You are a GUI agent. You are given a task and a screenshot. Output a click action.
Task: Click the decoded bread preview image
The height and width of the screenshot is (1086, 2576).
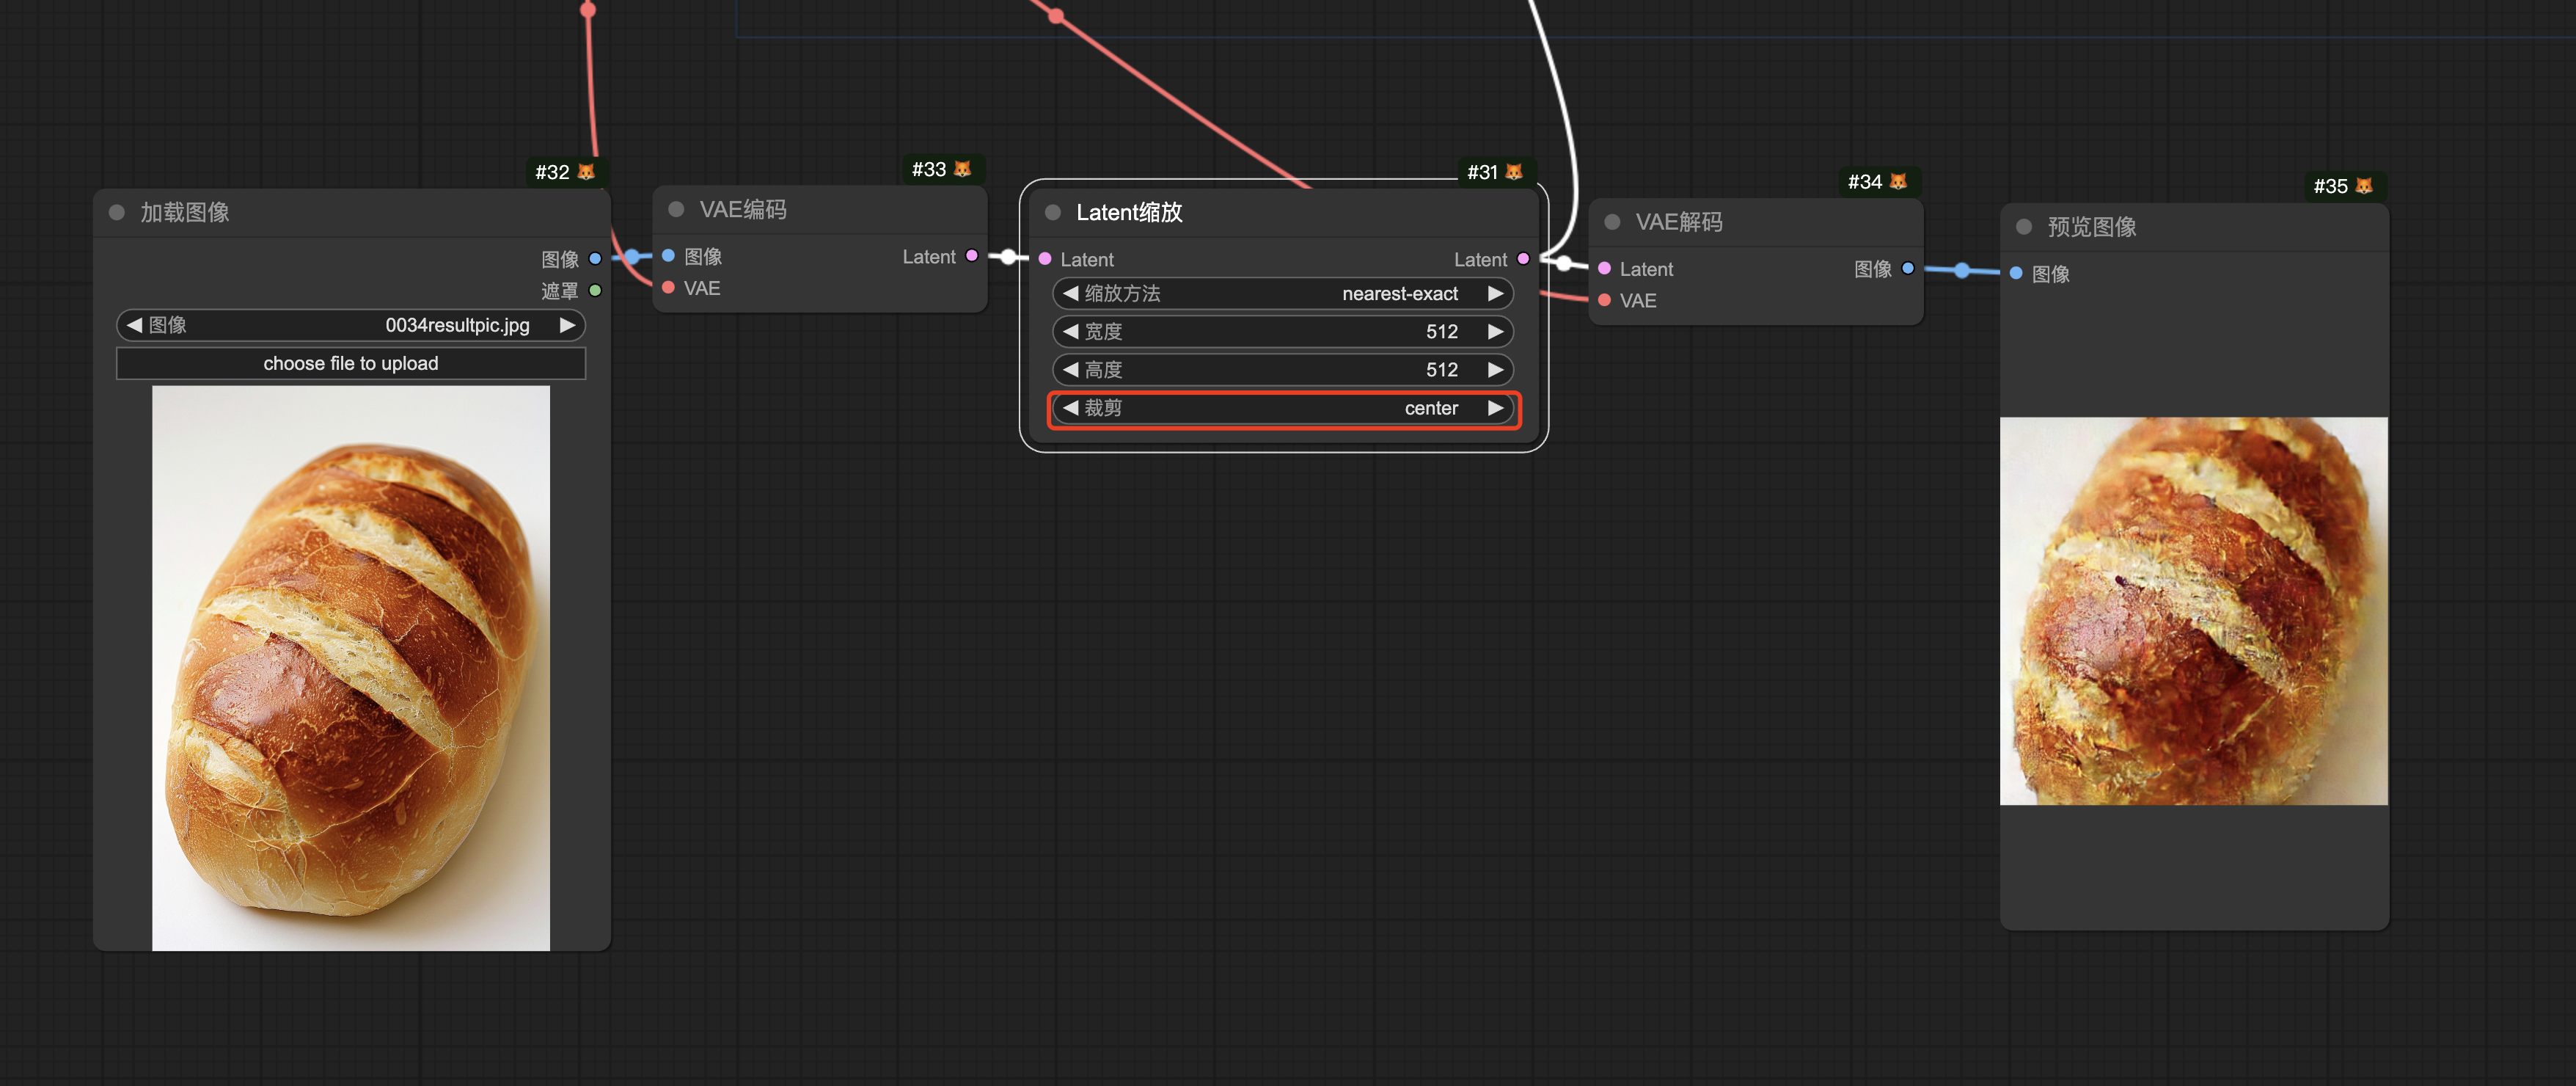pyautogui.click(x=2193, y=610)
